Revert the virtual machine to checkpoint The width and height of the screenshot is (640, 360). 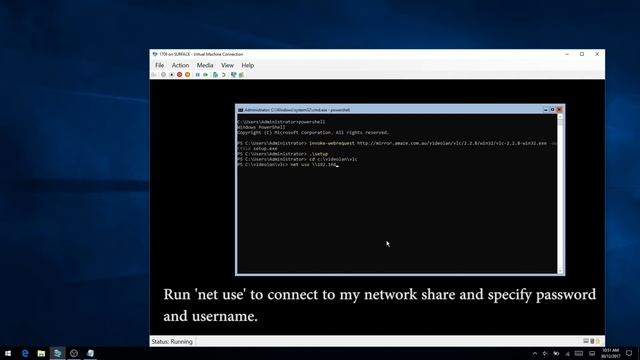coord(224,75)
